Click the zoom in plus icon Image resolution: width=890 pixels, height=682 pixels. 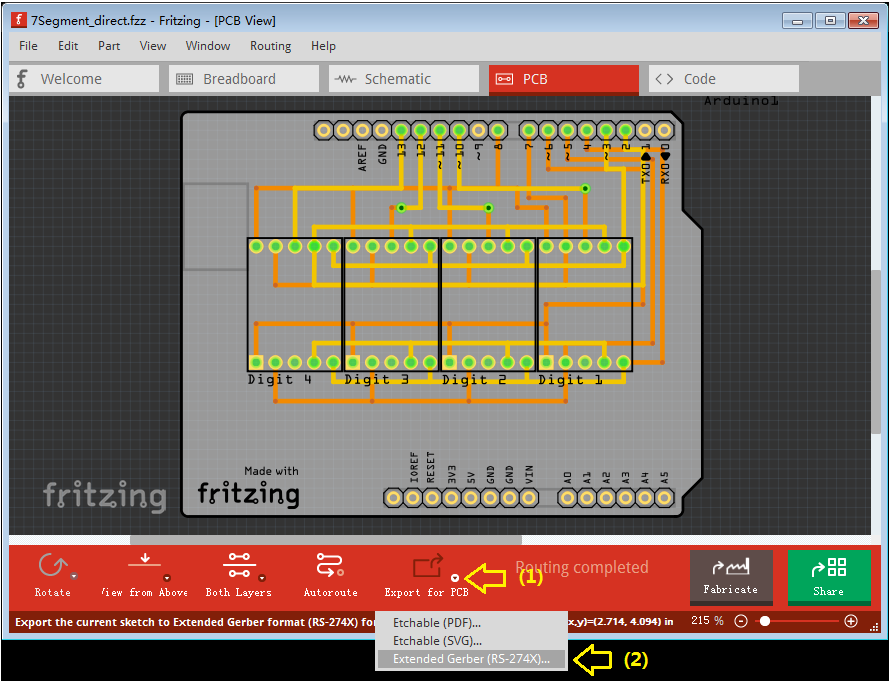coord(850,621)
